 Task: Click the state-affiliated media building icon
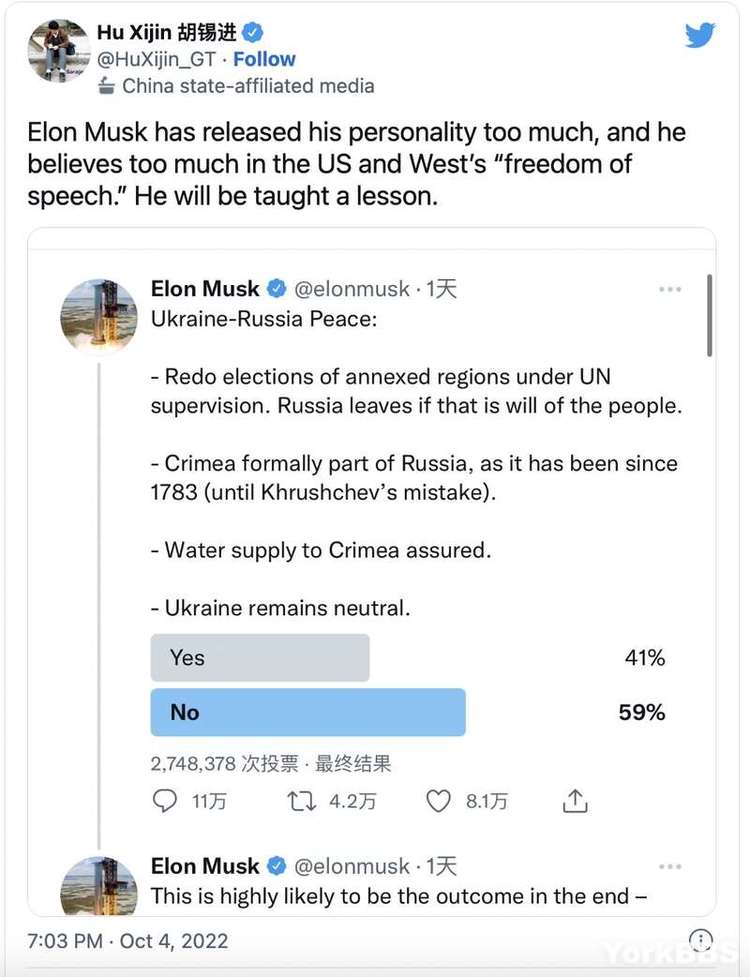106,86
